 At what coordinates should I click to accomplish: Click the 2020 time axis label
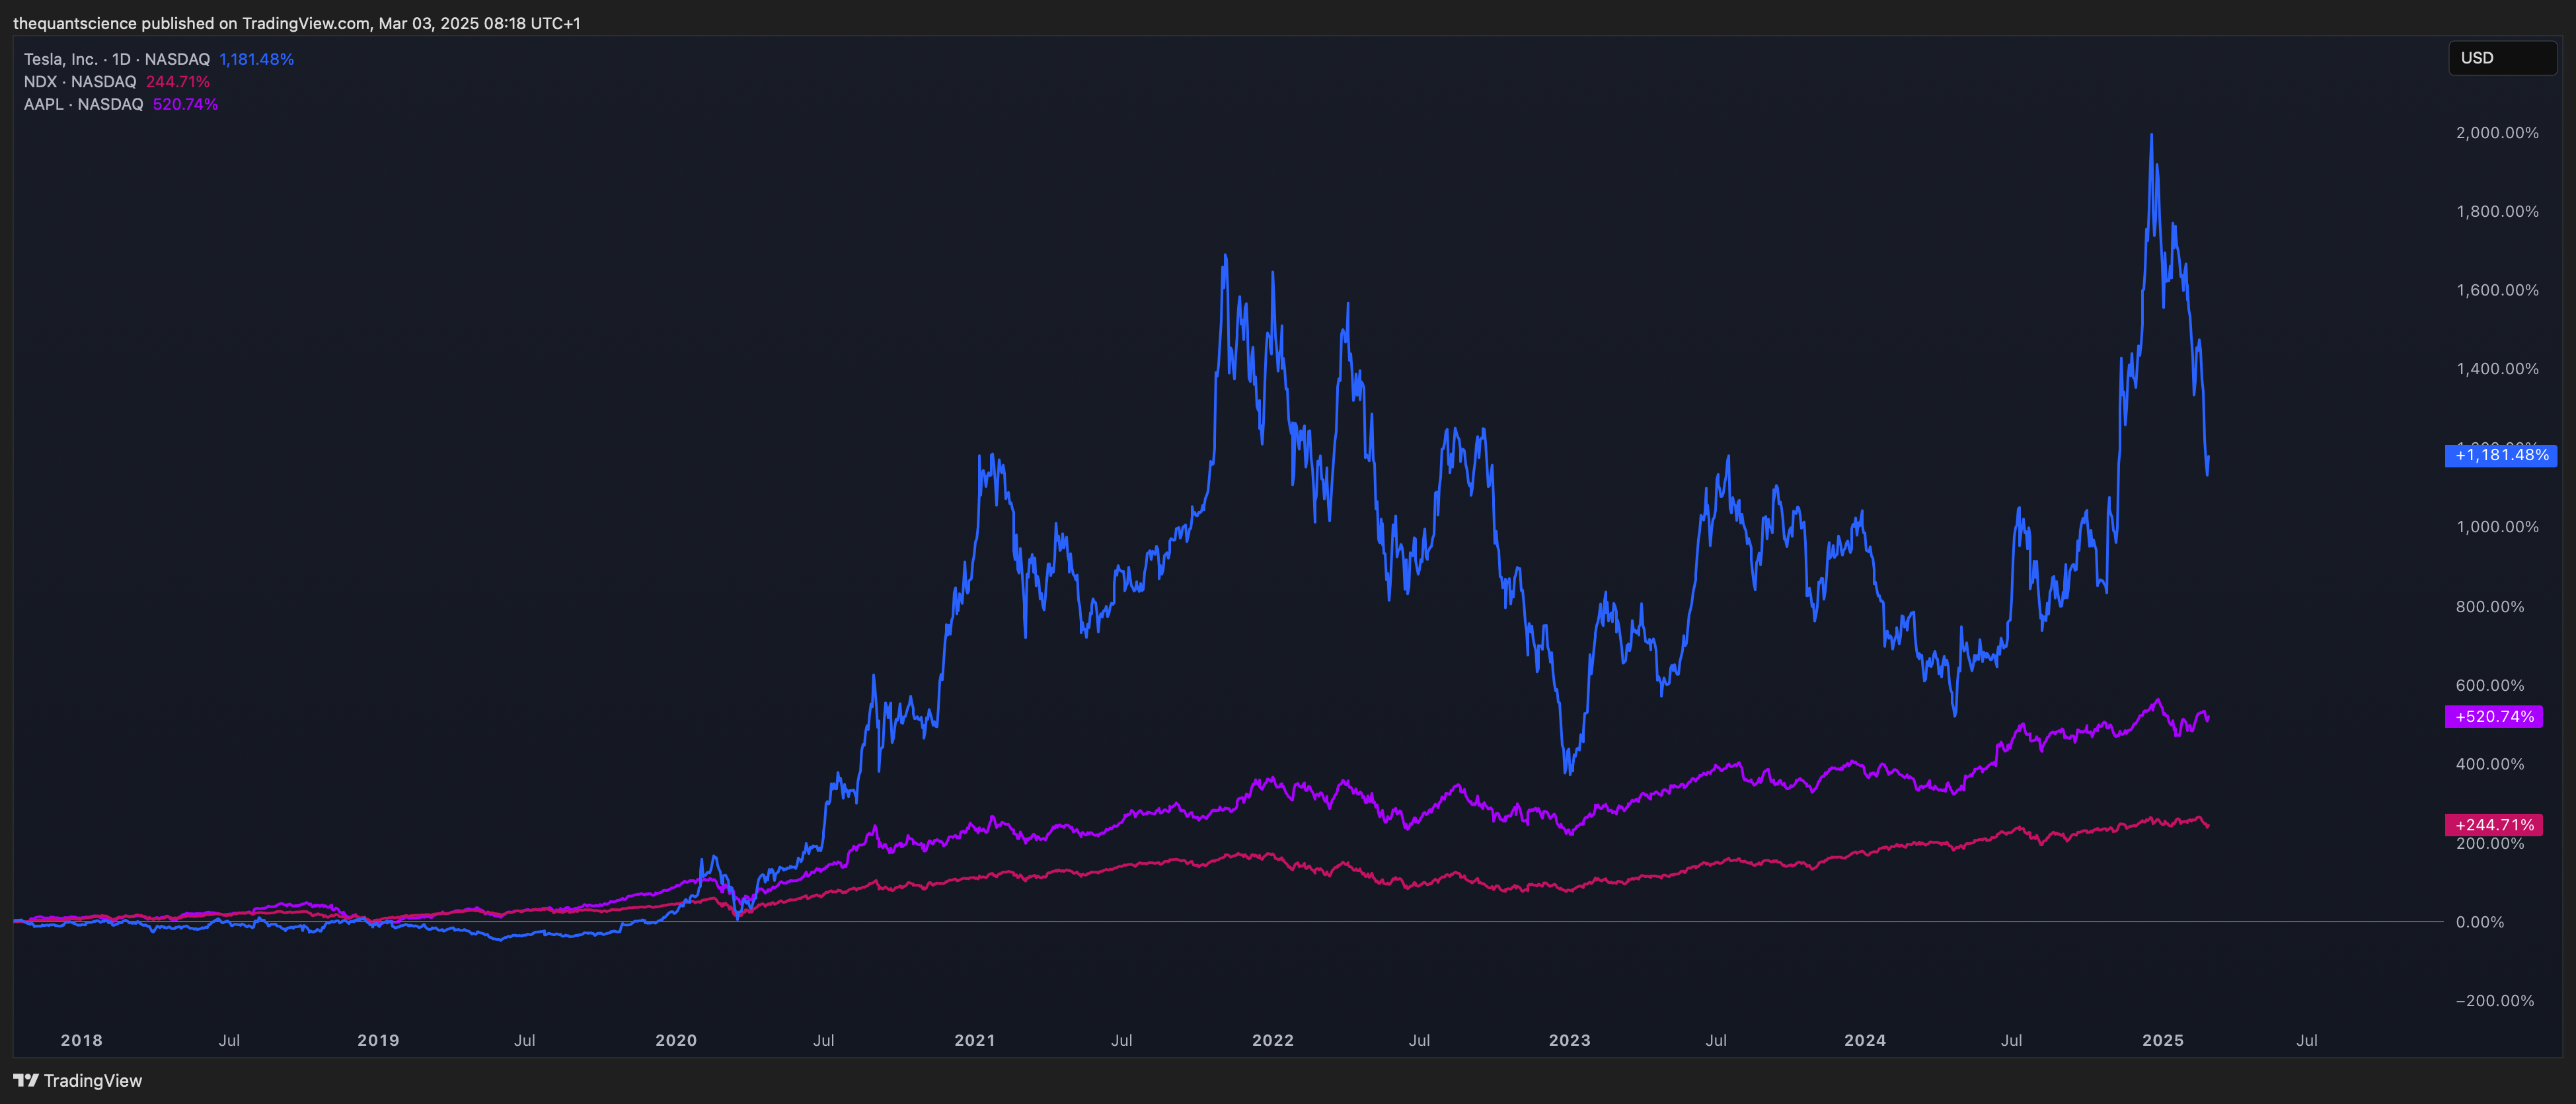click(x=676, y=1040)
